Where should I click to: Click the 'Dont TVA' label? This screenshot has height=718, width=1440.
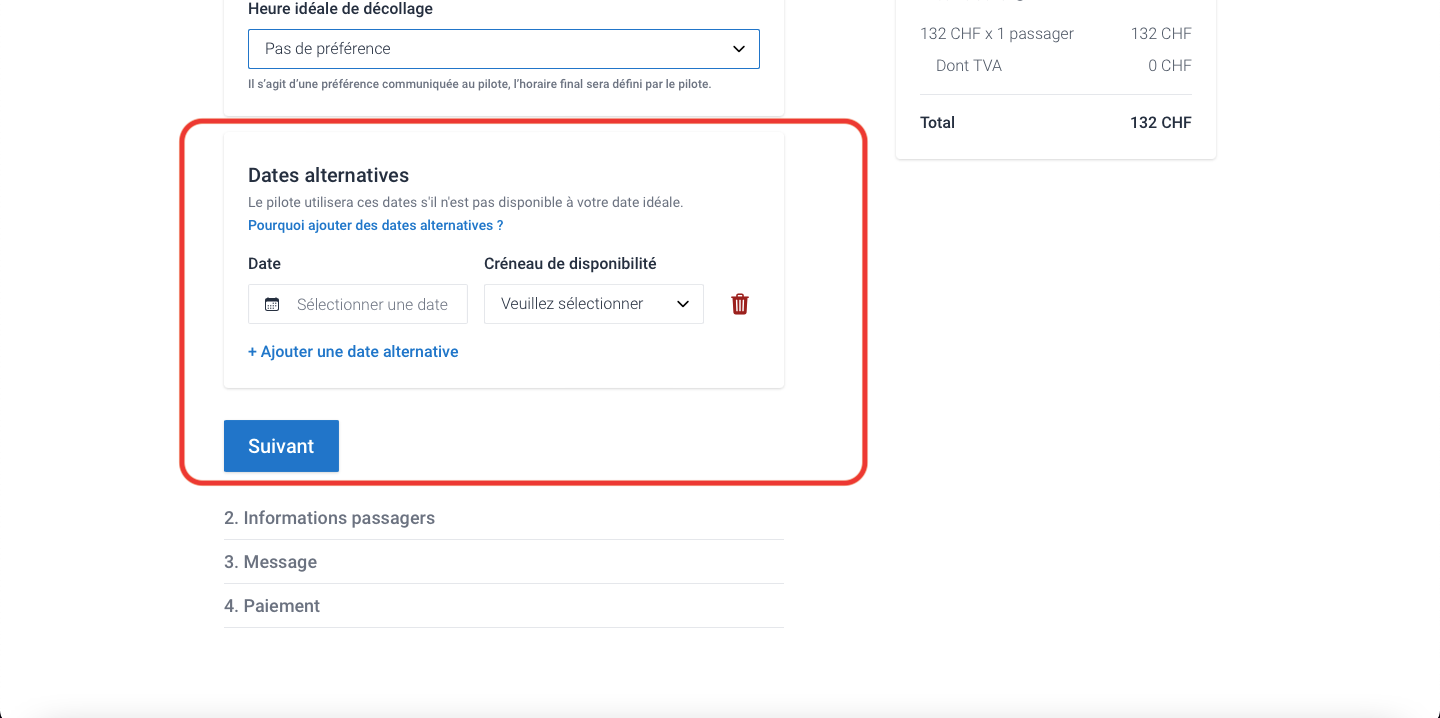969,65
